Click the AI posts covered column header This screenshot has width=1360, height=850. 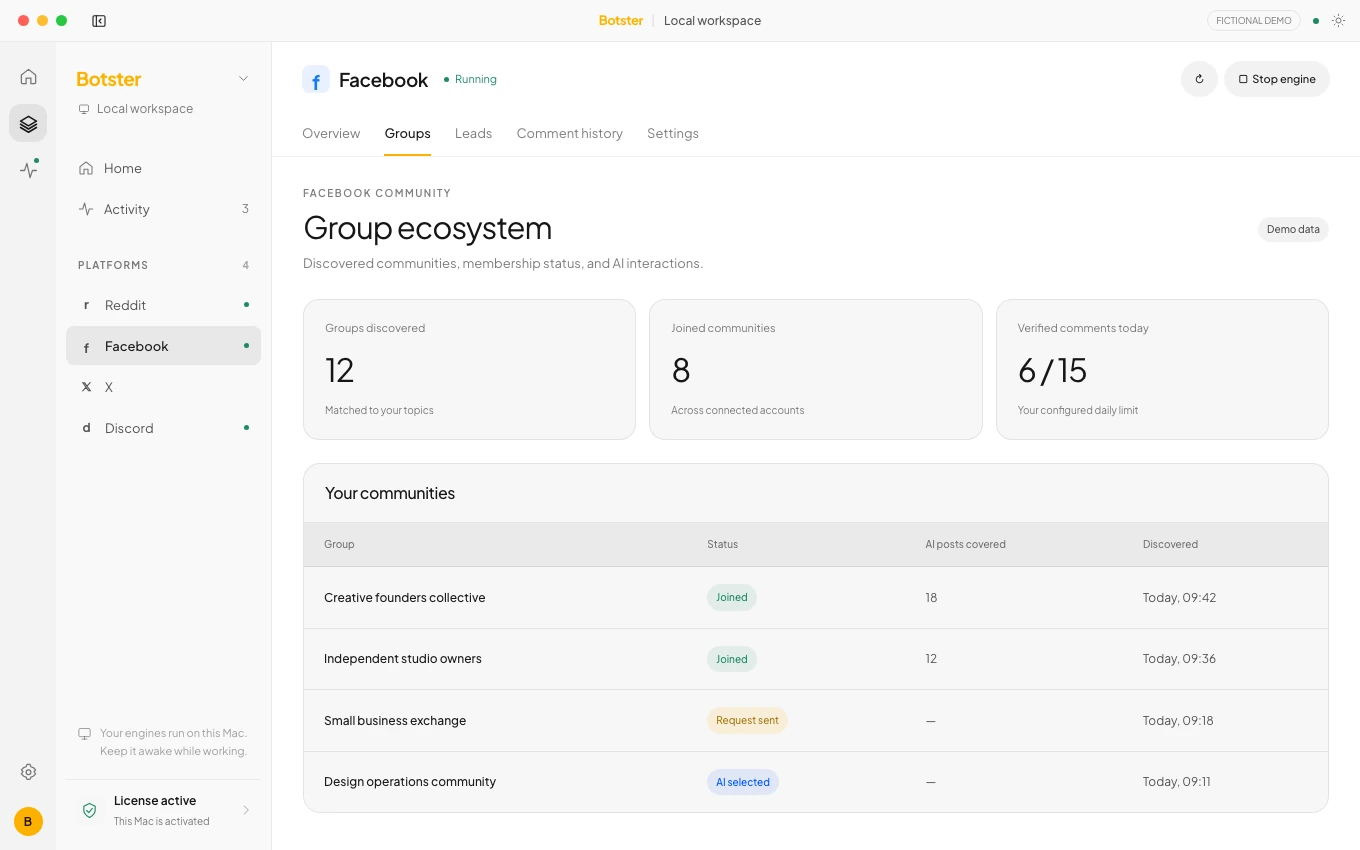pos(965,544)
